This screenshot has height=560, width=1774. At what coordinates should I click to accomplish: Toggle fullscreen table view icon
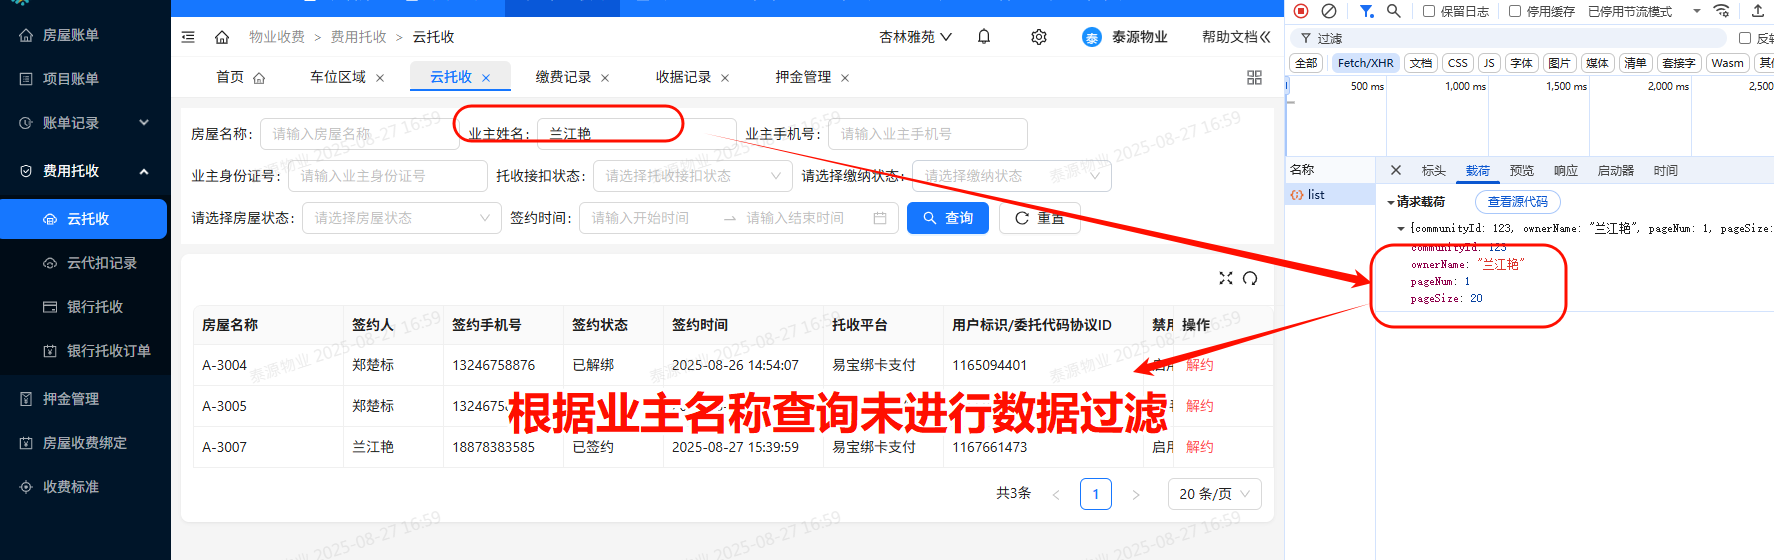tap(1226, 278)
